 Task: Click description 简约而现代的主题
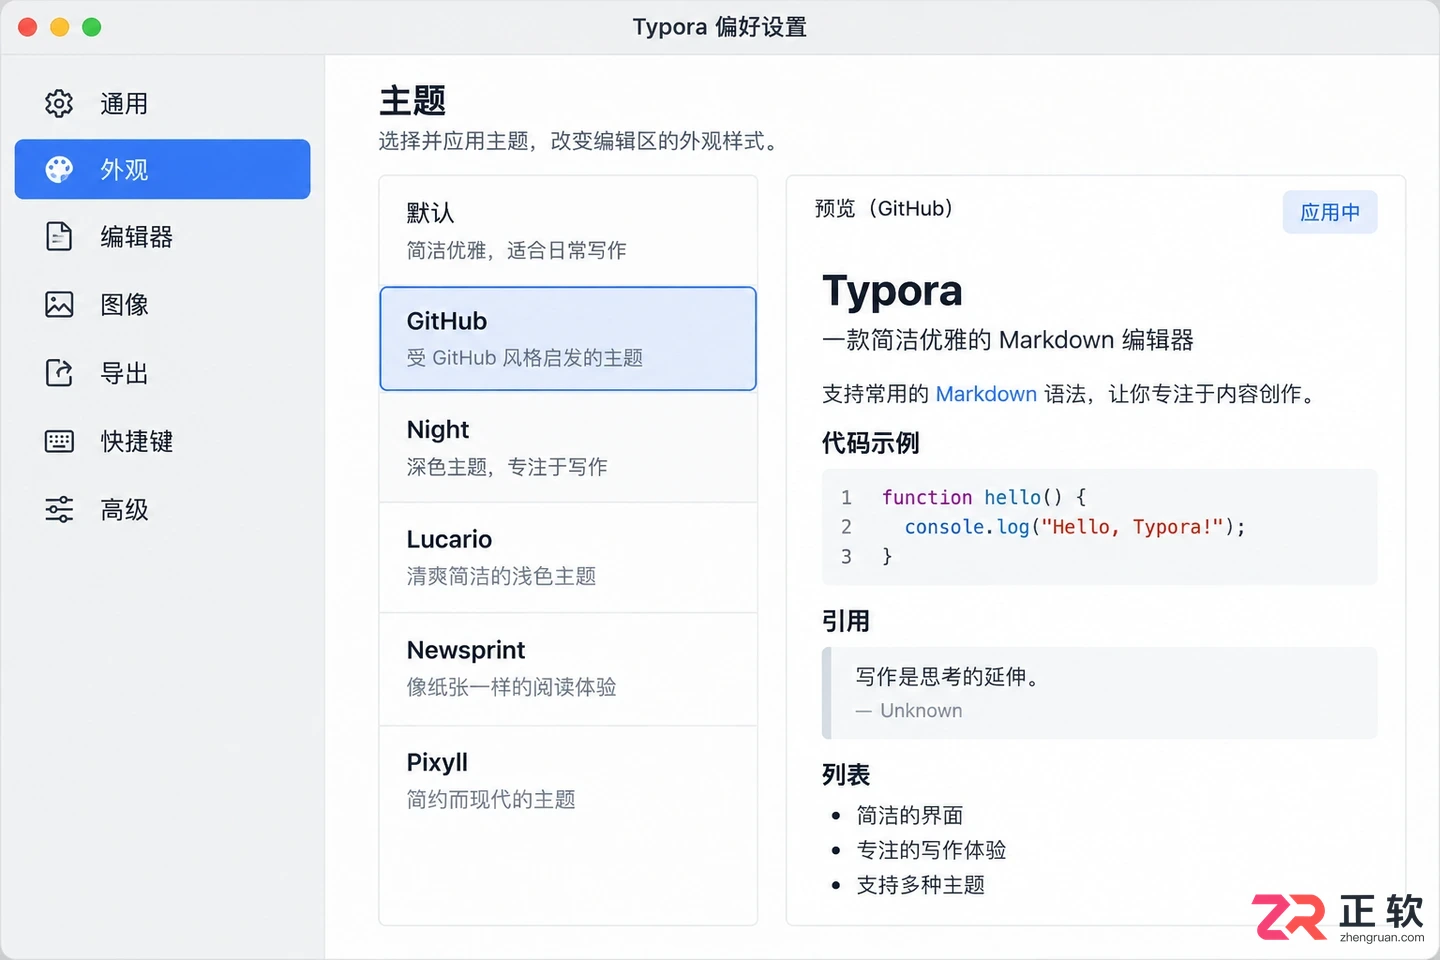(x=491, y=799)
